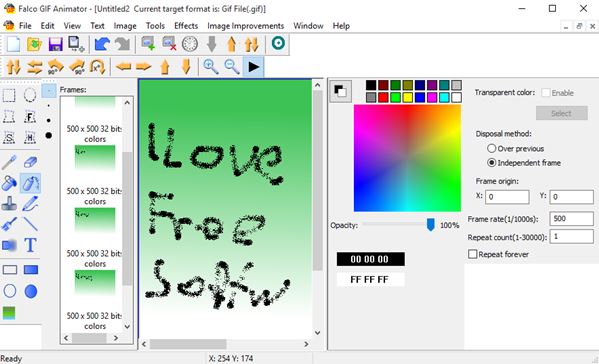Viewport: 599px width, 364px height.
Task: Select the filled ellipse shape tool
Action: pos(31,291)
